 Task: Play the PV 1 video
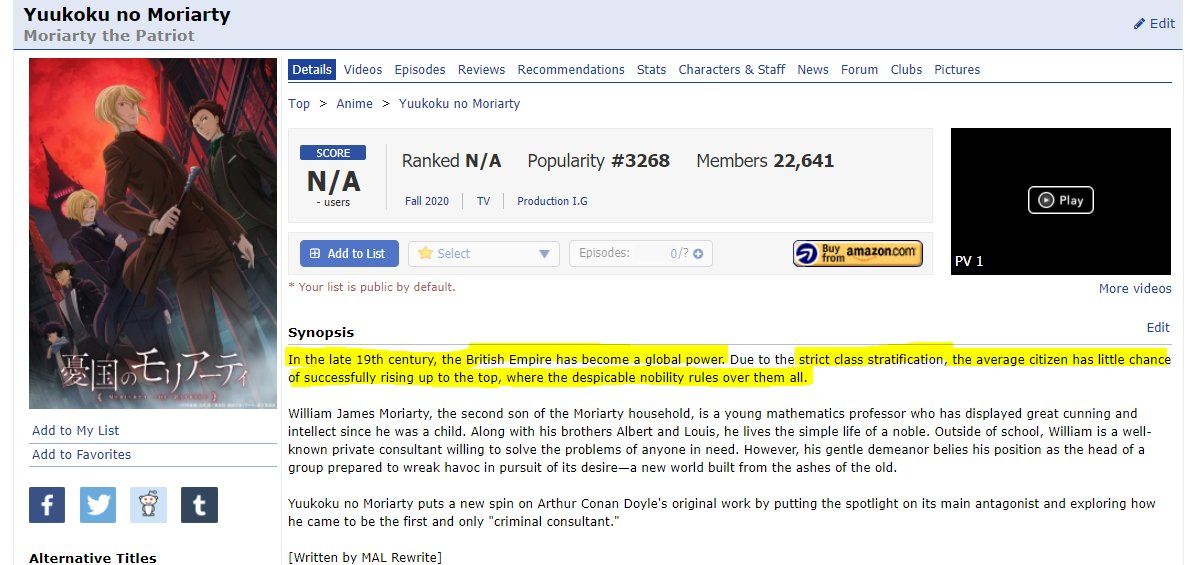(1060, 200)
